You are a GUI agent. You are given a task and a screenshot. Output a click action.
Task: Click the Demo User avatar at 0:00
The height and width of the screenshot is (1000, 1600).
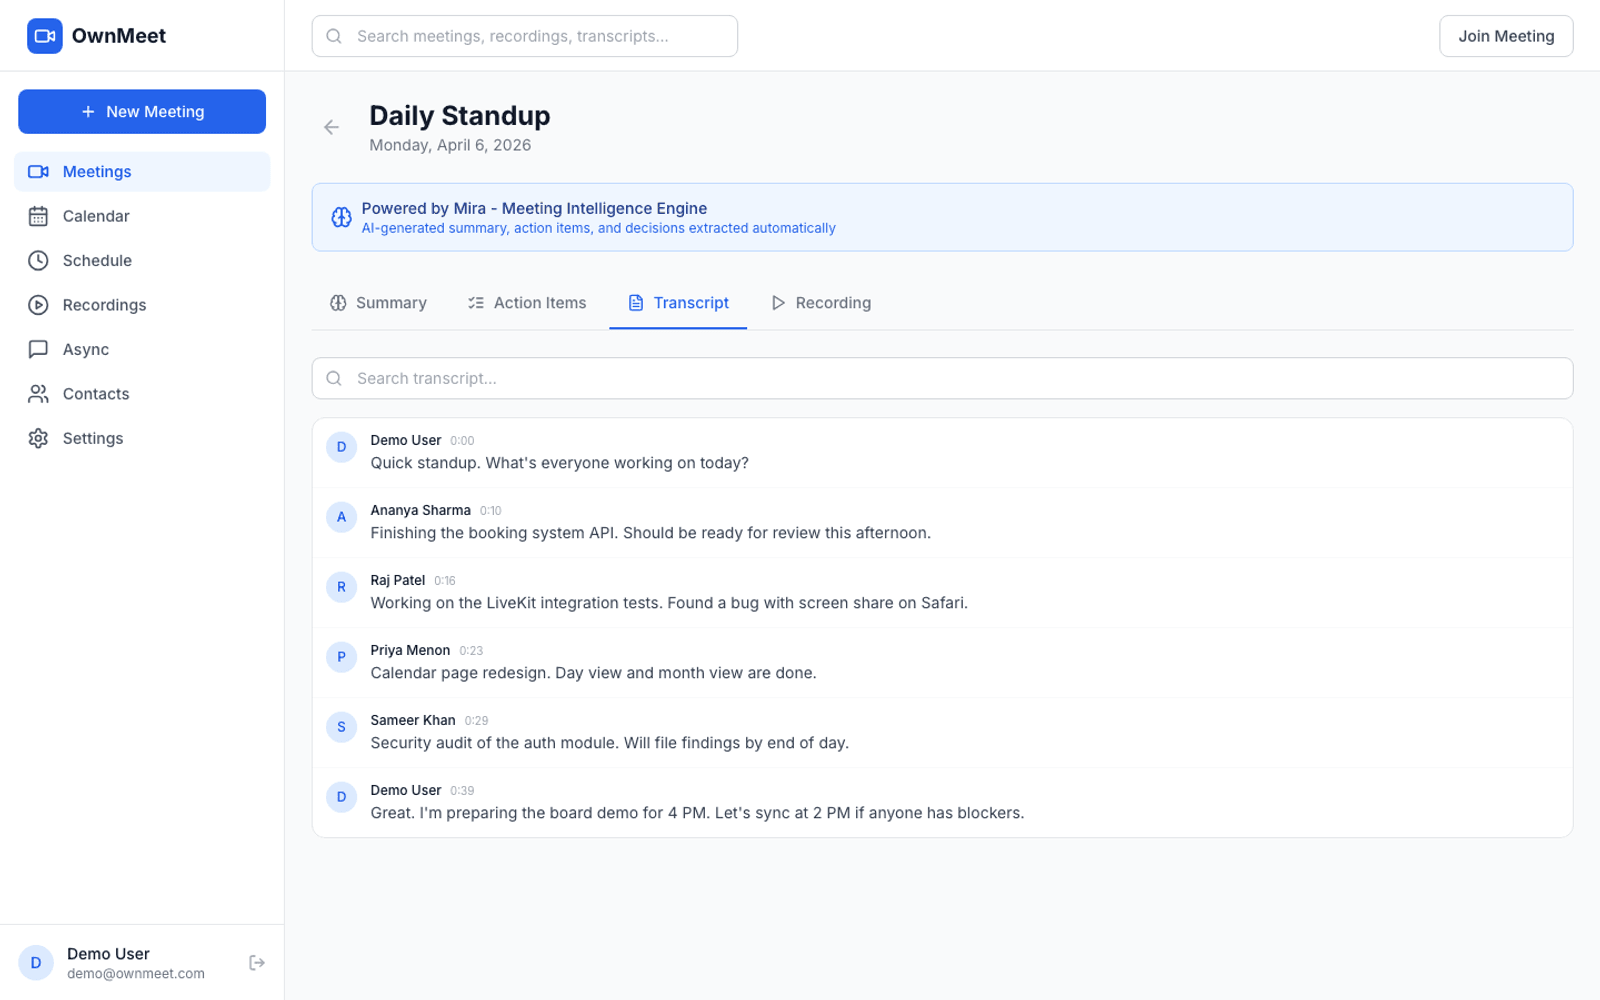(x=342, y=447)
